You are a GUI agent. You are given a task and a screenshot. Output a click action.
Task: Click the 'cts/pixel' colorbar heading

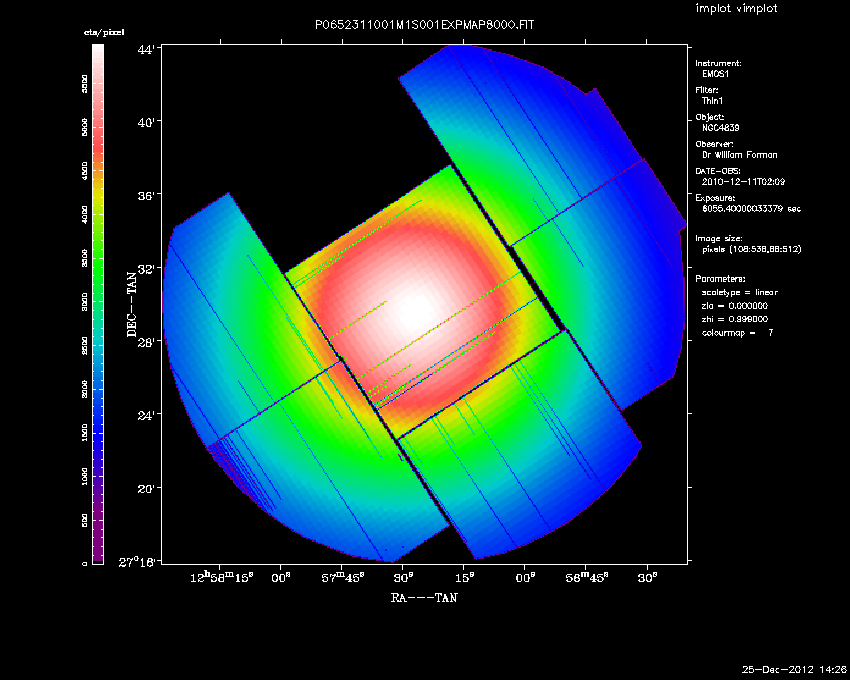click(104, 33)
